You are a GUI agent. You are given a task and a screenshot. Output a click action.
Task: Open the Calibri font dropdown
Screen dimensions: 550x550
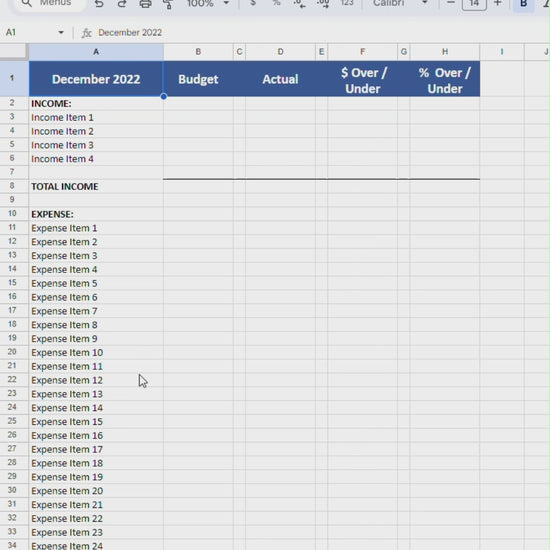400,3
